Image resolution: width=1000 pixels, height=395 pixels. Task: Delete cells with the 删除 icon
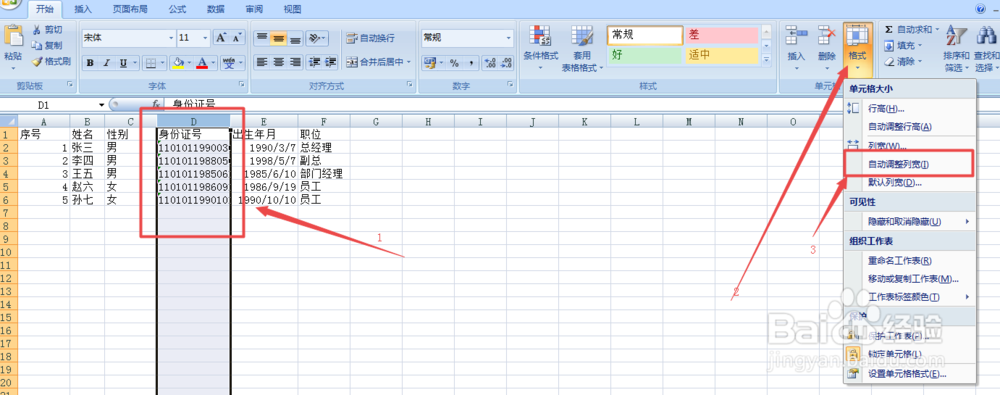click(x=827, y=35)
